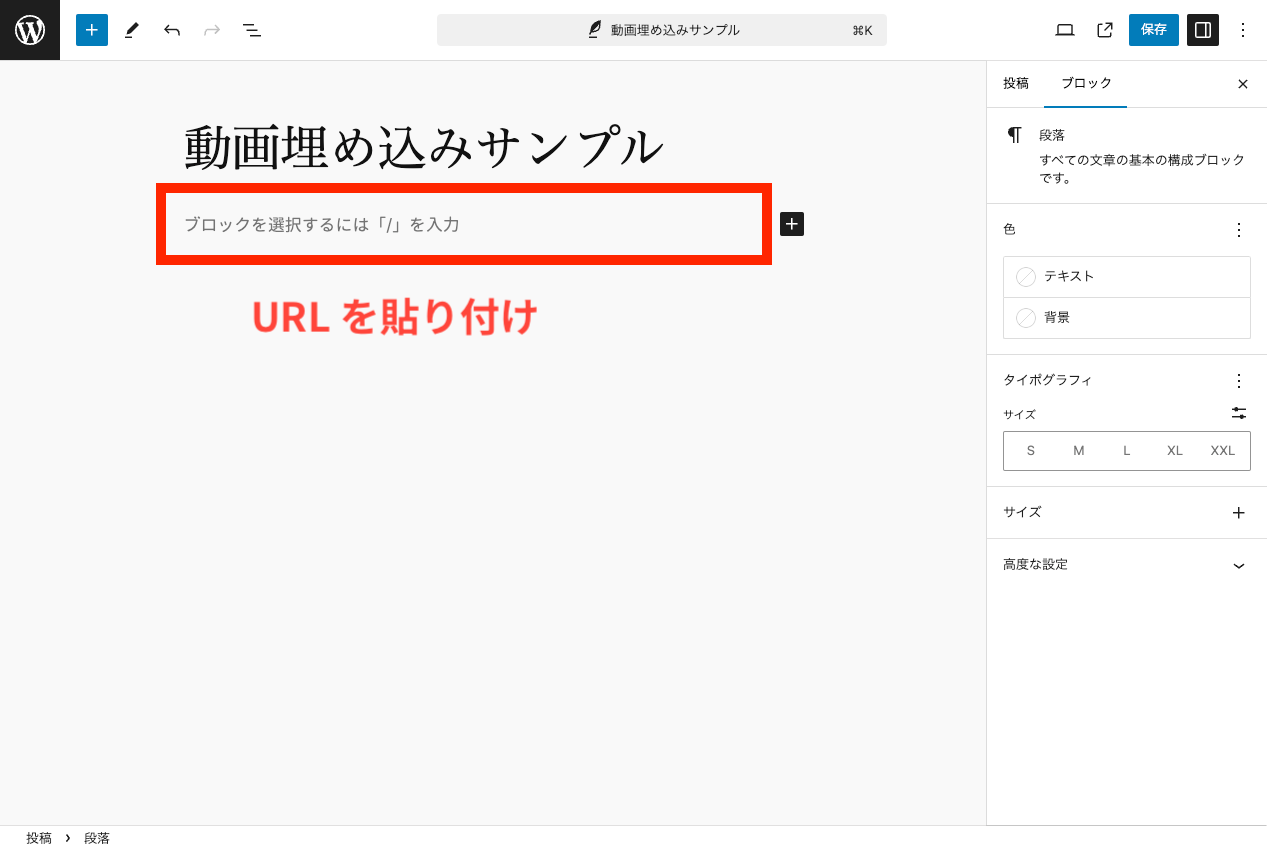Image resolution: width=1267 pixels, height=849 pixels.
Task: Select font size S
Action: [1031, 451]
